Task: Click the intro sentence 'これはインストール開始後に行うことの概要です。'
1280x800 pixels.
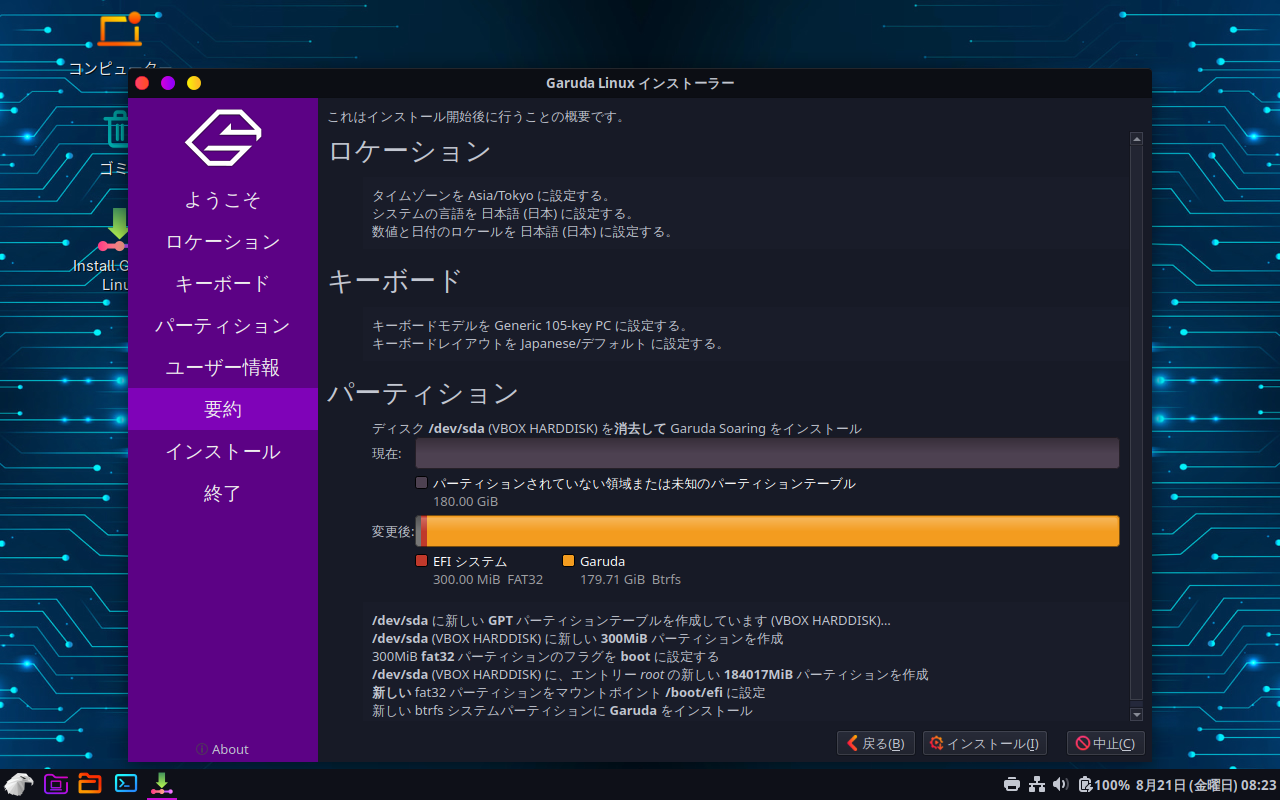Action: point(476,117)
